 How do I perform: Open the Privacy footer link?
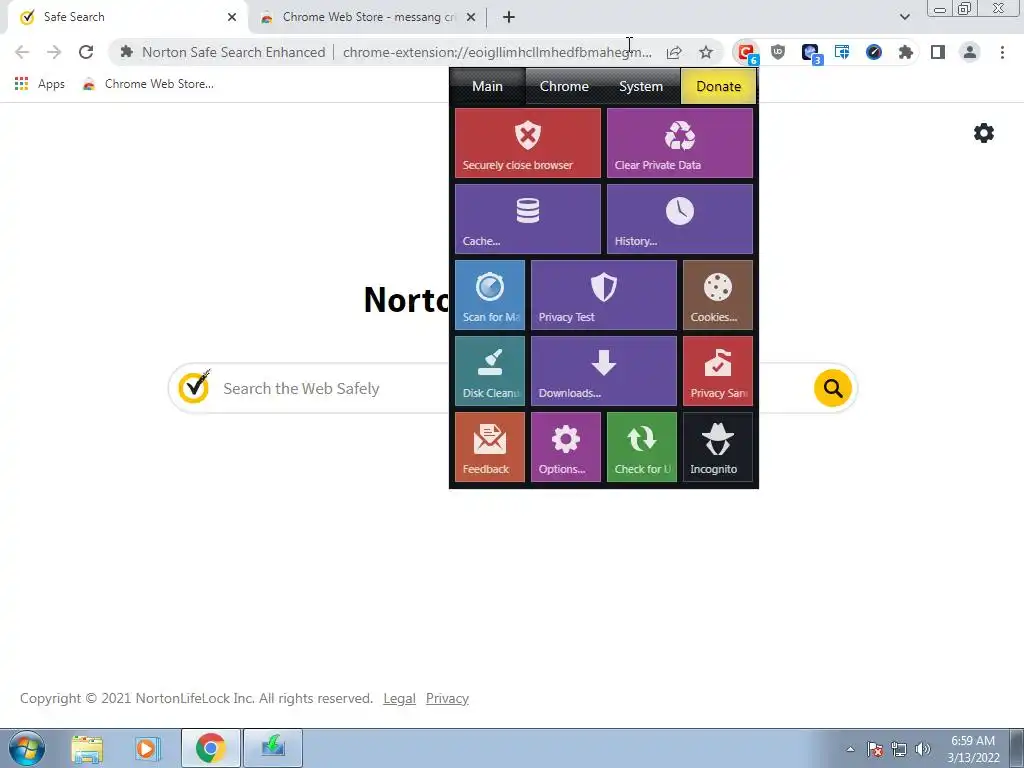click(x=447, y=698)
